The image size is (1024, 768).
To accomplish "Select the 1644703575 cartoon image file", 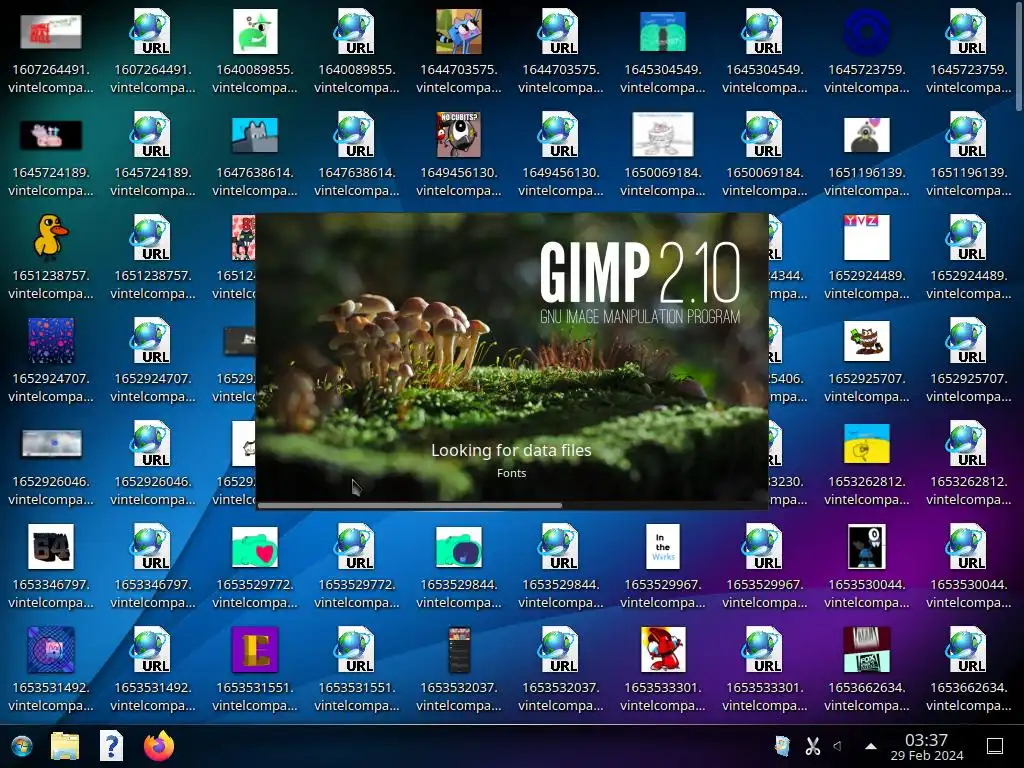I will click(x=459, y=31).
